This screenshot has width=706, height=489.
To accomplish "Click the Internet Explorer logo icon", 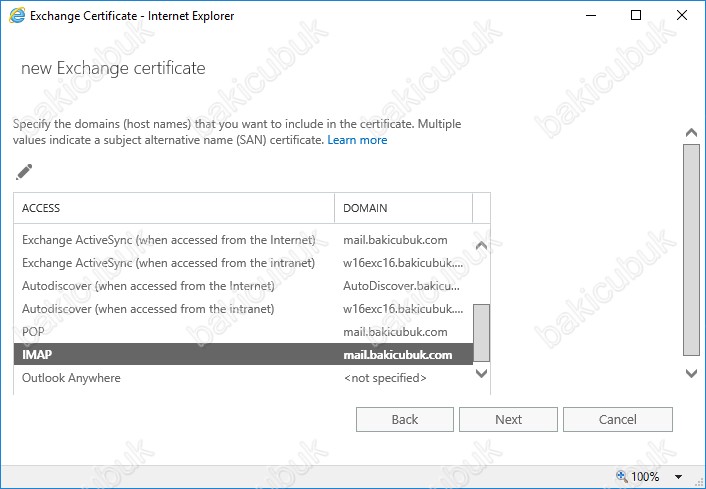I will [x=17, y=15].
